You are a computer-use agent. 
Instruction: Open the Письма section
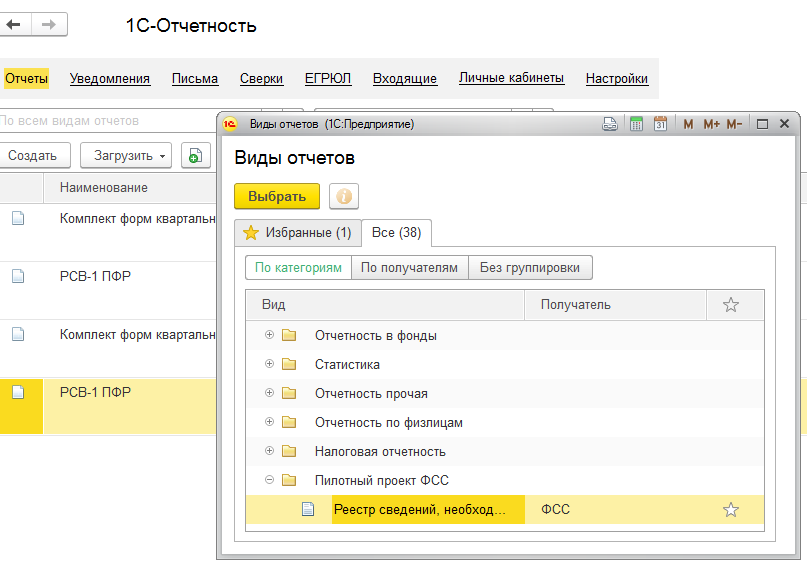click(x=195, y=79)
